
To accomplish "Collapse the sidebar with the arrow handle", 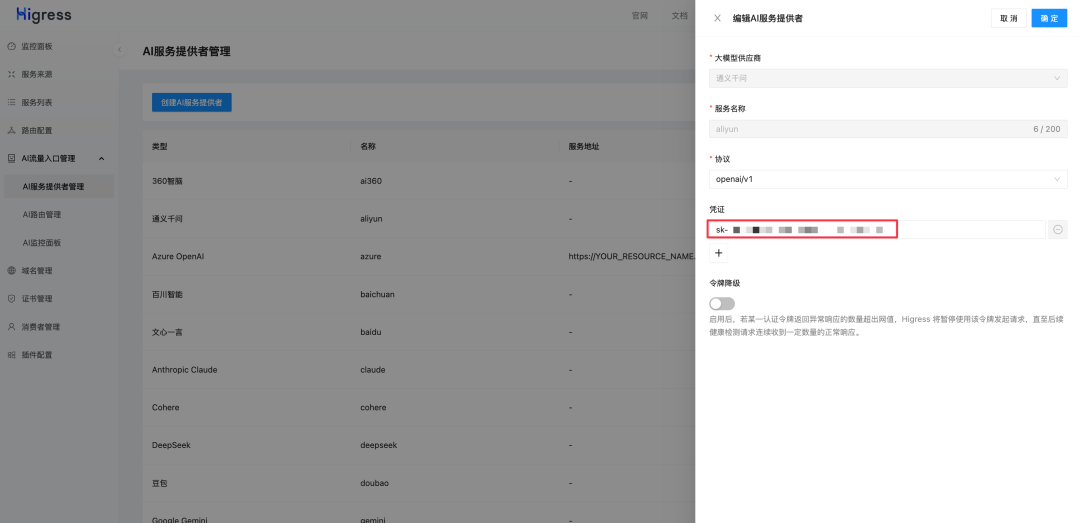I will [x=119, y=50].
